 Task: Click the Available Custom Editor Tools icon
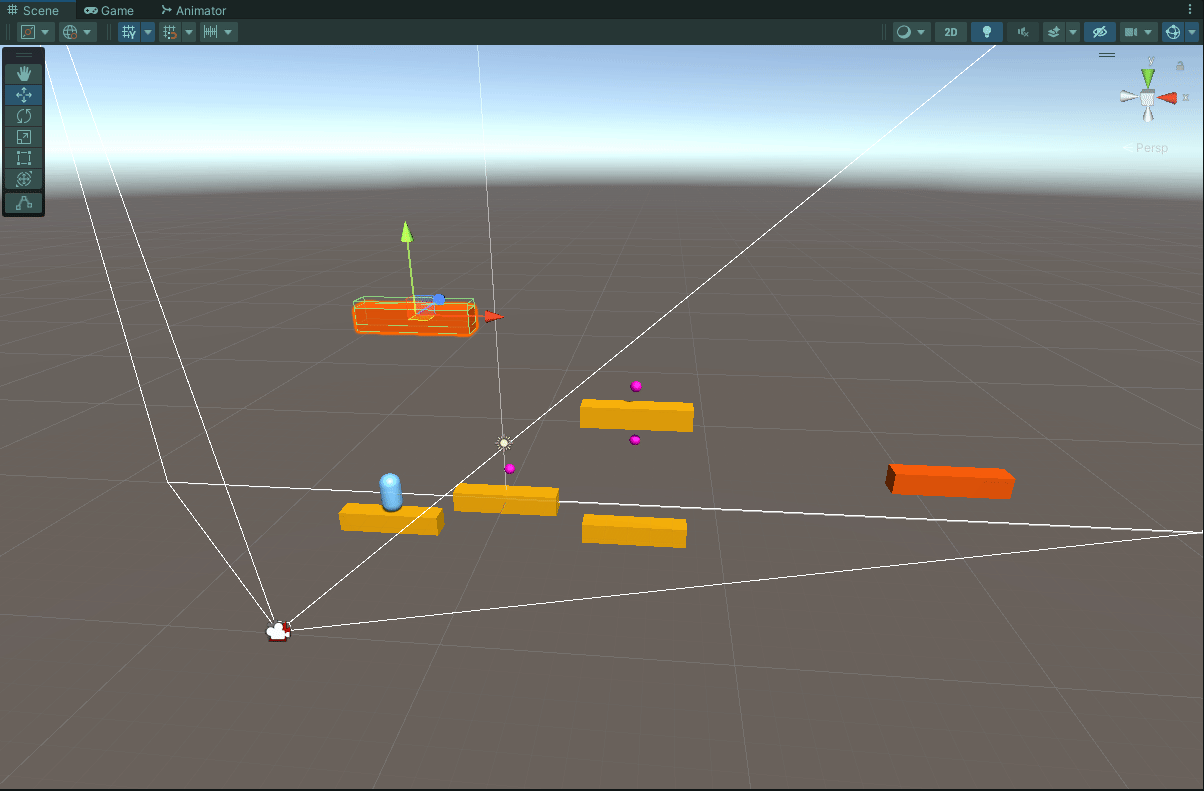coord(23,203)
